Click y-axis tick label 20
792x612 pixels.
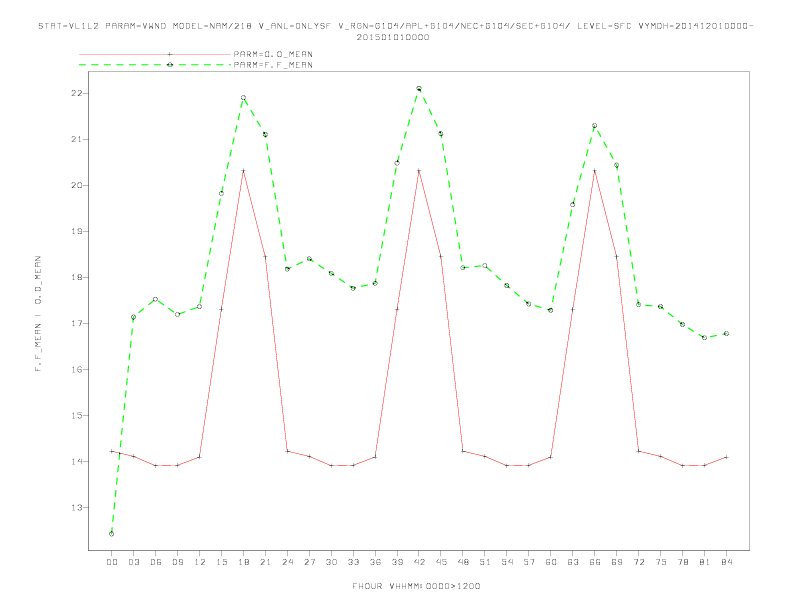pyautogui.click(x=76, y=185)
